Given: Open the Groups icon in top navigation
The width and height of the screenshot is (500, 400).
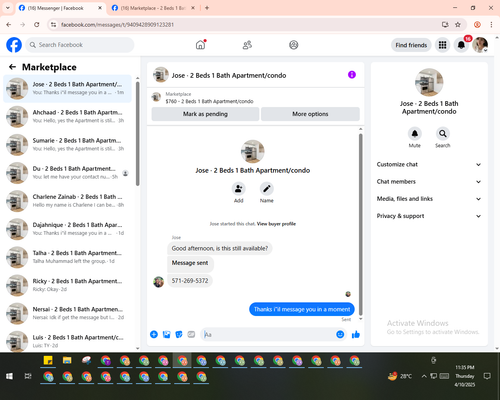Looking at the screenshot, I should click(x=294, y=45).
